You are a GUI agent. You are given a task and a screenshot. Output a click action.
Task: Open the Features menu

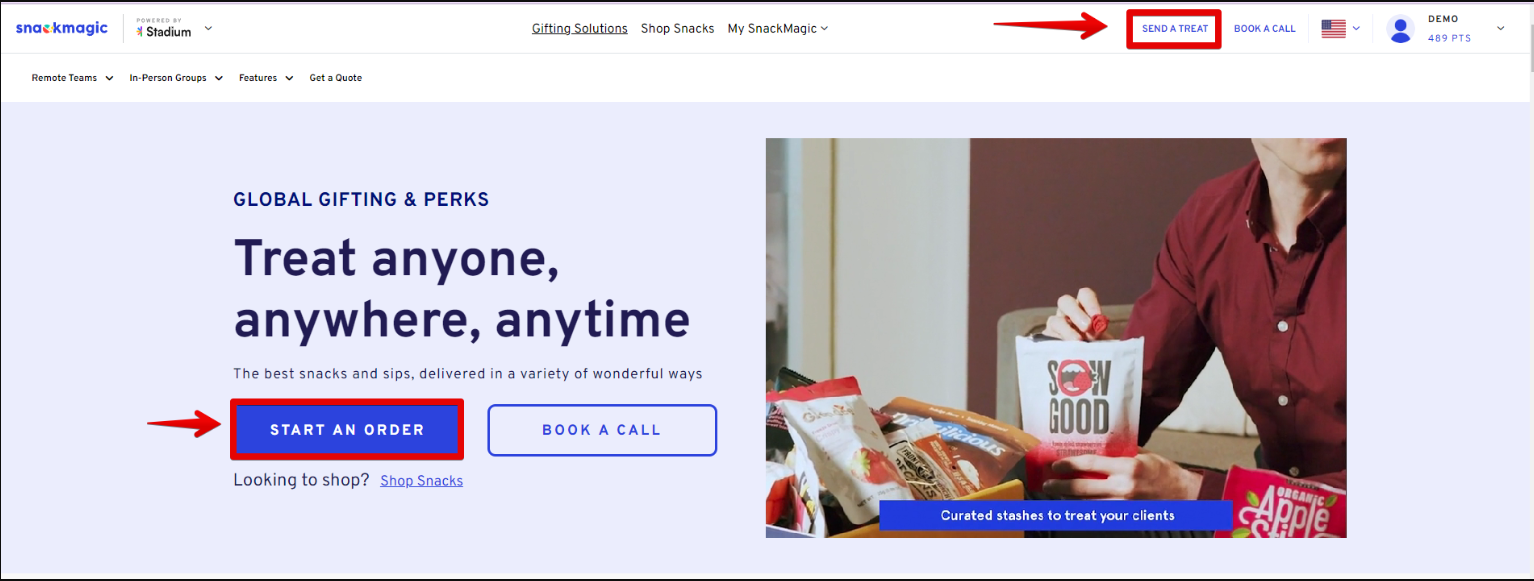266,78
